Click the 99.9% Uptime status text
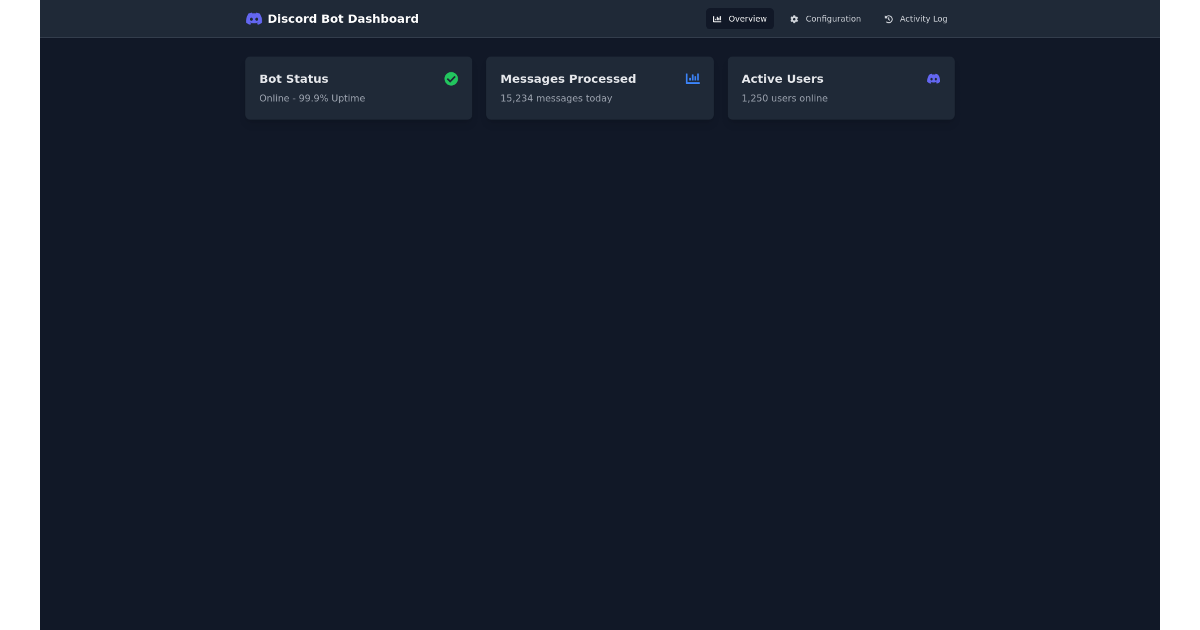This screenshot has height=630, width=1200. 311,98
